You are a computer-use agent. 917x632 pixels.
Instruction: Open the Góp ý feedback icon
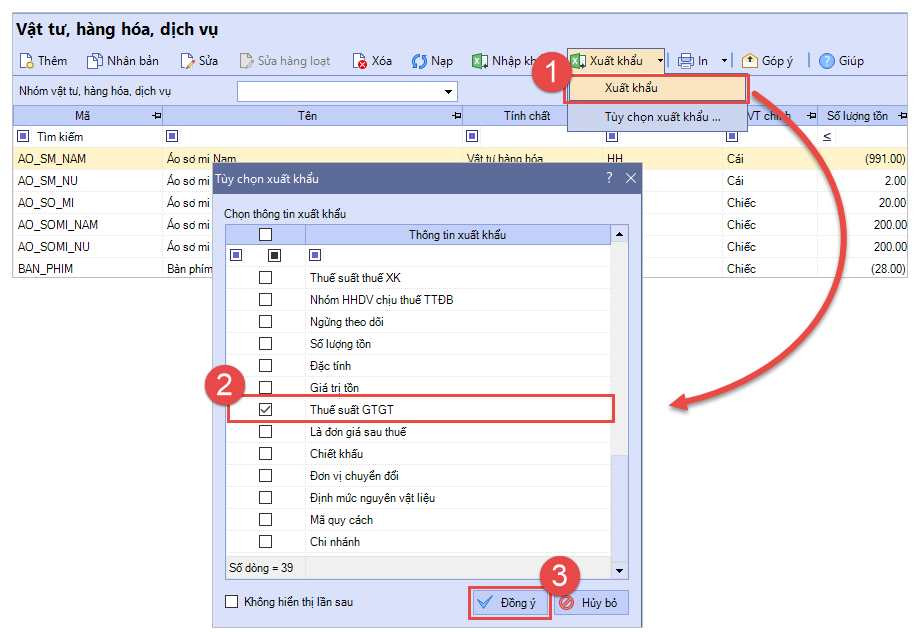[x=749, y=61]
